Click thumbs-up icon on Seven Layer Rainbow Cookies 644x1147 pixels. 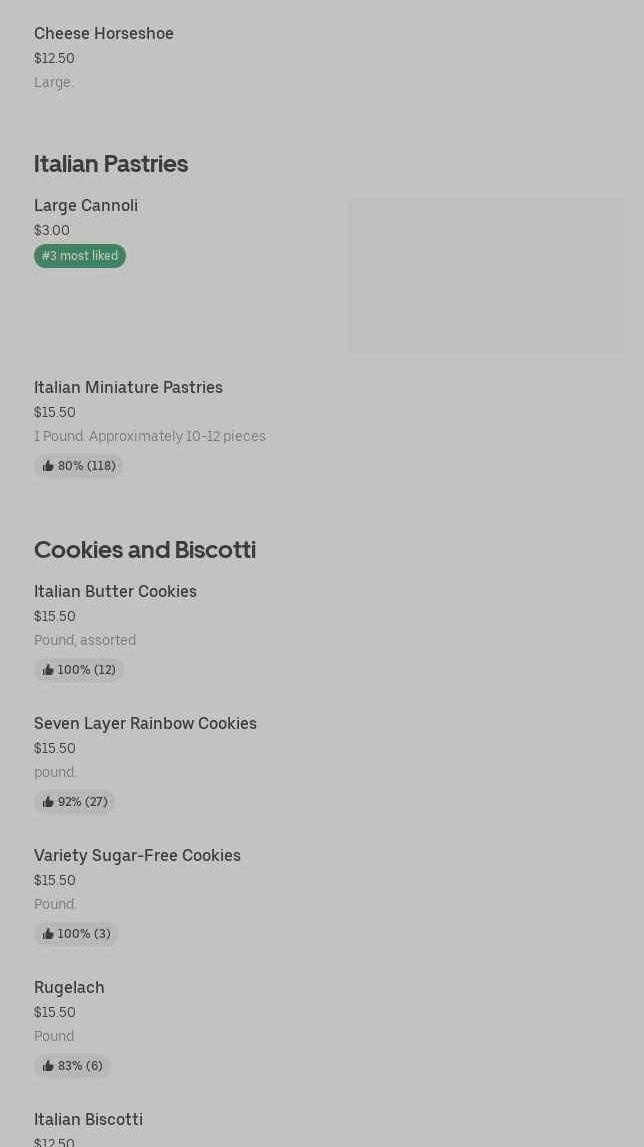click(x=48, y=802)
